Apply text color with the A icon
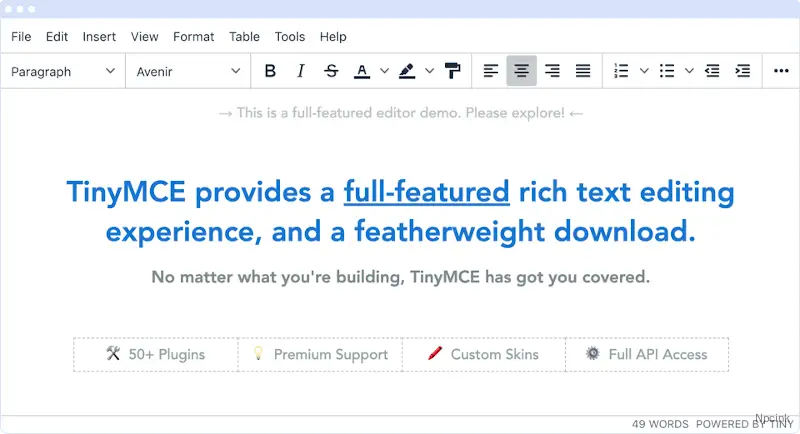 362,71
